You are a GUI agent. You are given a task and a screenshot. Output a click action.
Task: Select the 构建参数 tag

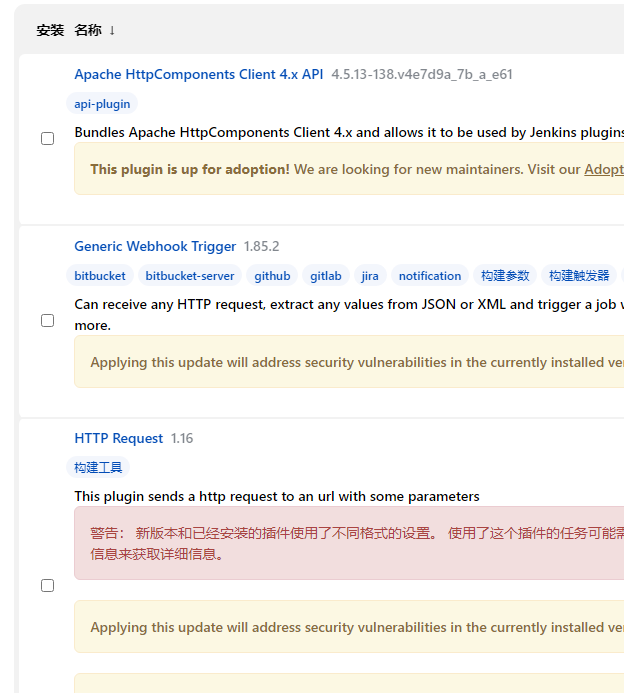[x=505, y=276]
